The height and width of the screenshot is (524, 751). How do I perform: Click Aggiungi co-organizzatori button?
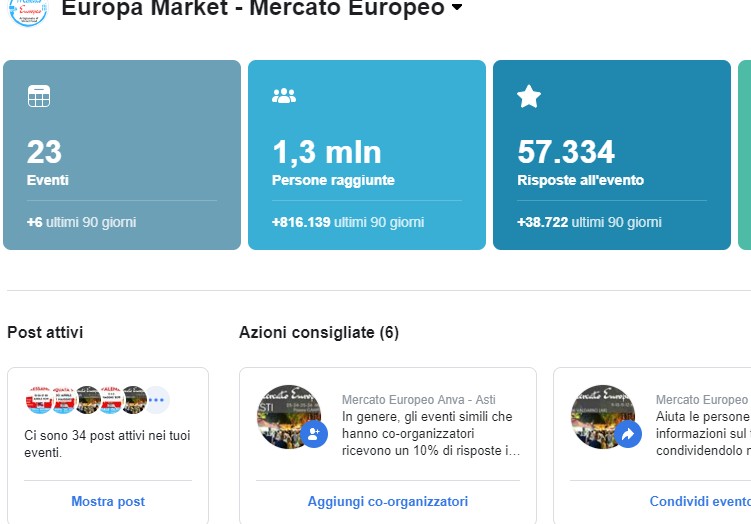pos(387,501)
